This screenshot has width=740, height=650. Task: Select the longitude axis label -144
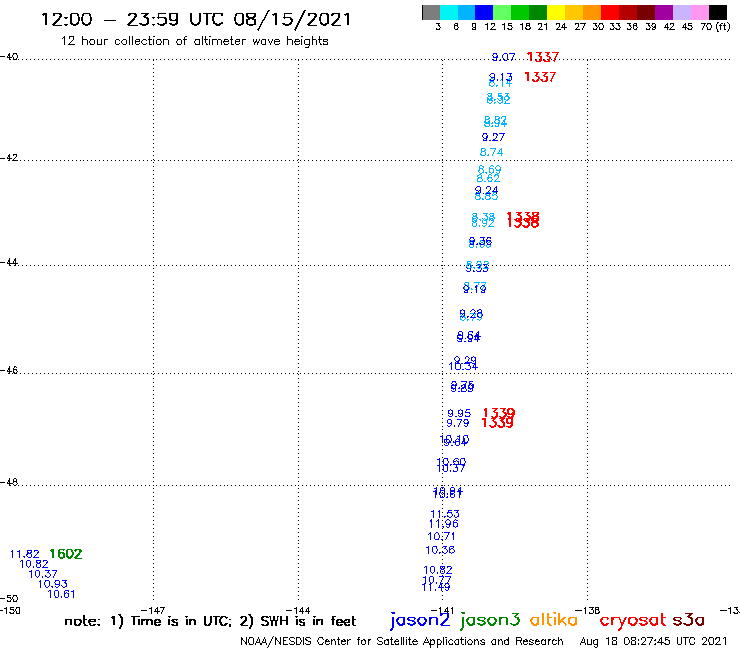(298, 611)
